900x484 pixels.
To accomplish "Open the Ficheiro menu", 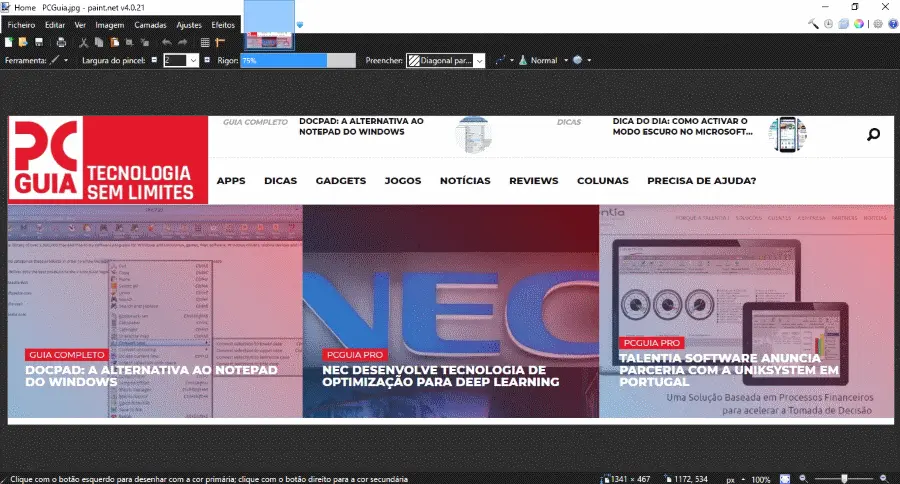I will (x=21, y=25).
